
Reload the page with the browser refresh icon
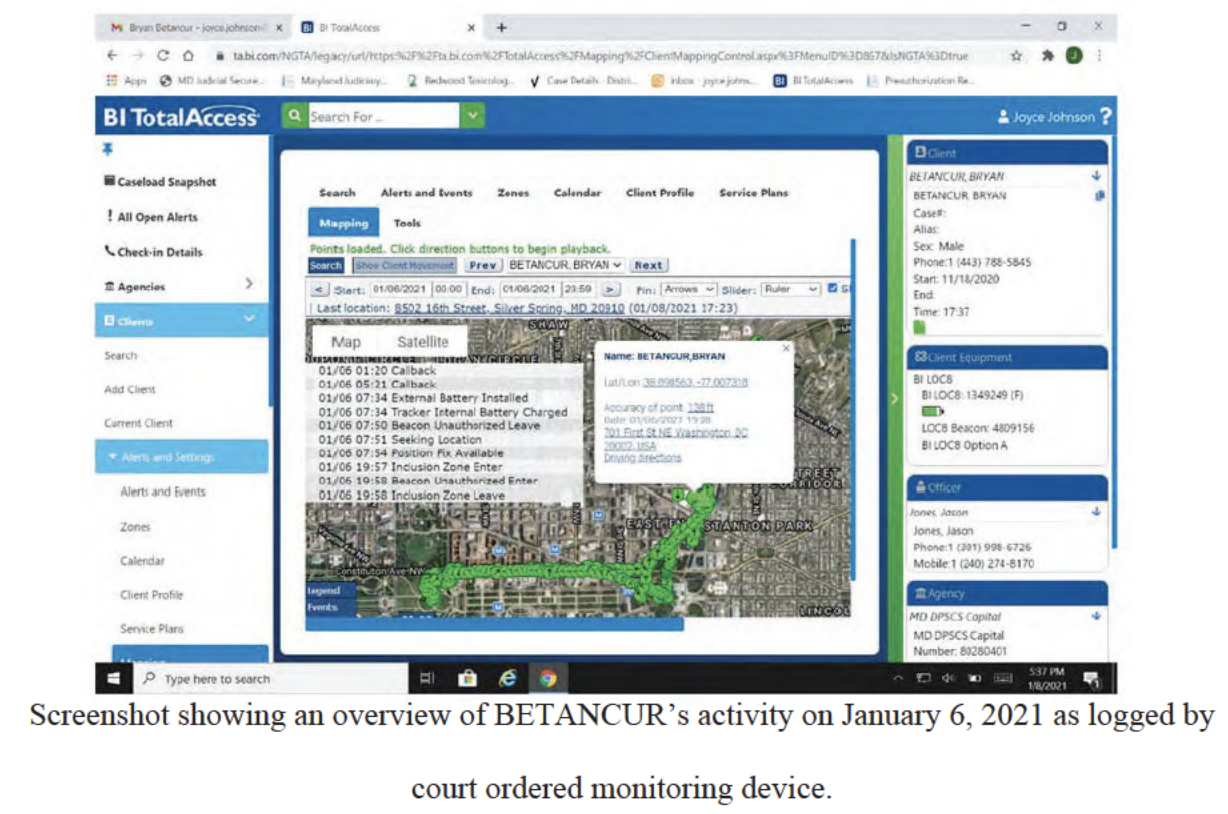pyautogui.click(x=163, y=56)
